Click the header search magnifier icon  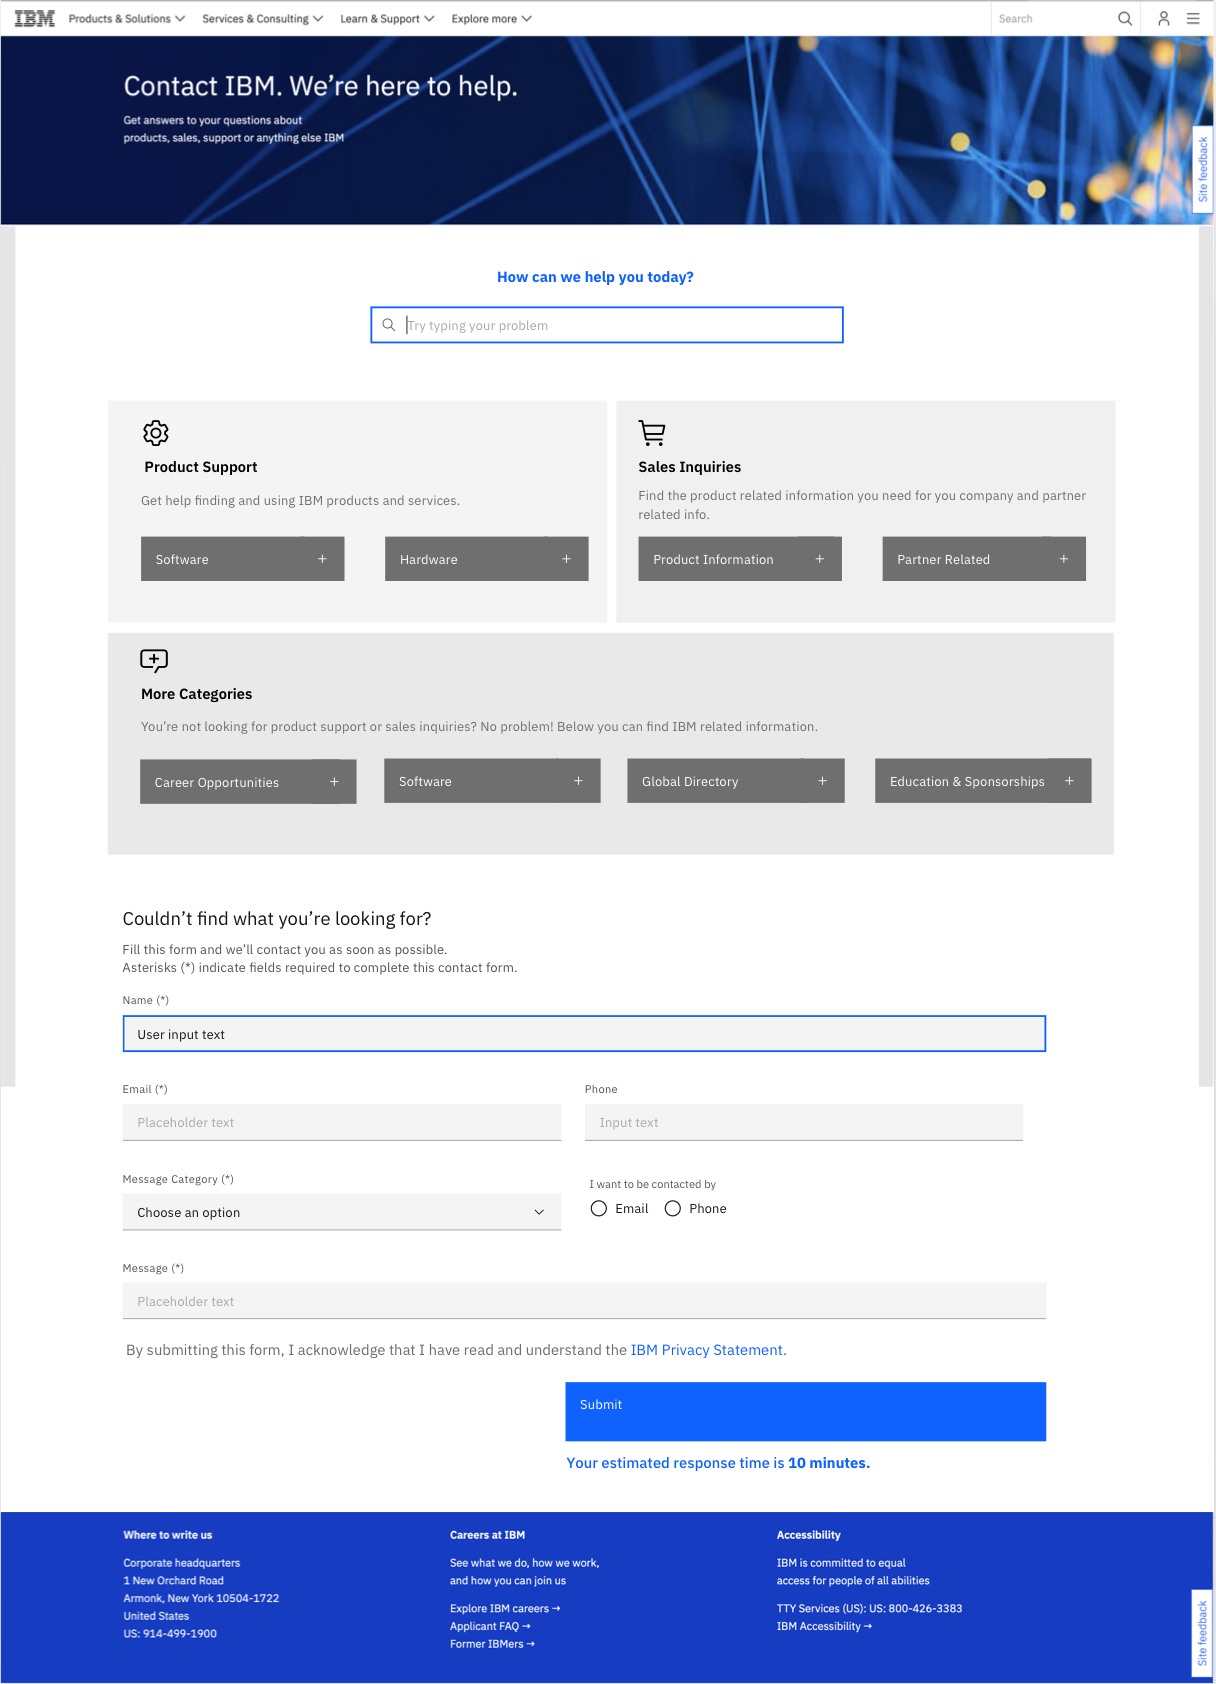click(x=1125, y=18)
